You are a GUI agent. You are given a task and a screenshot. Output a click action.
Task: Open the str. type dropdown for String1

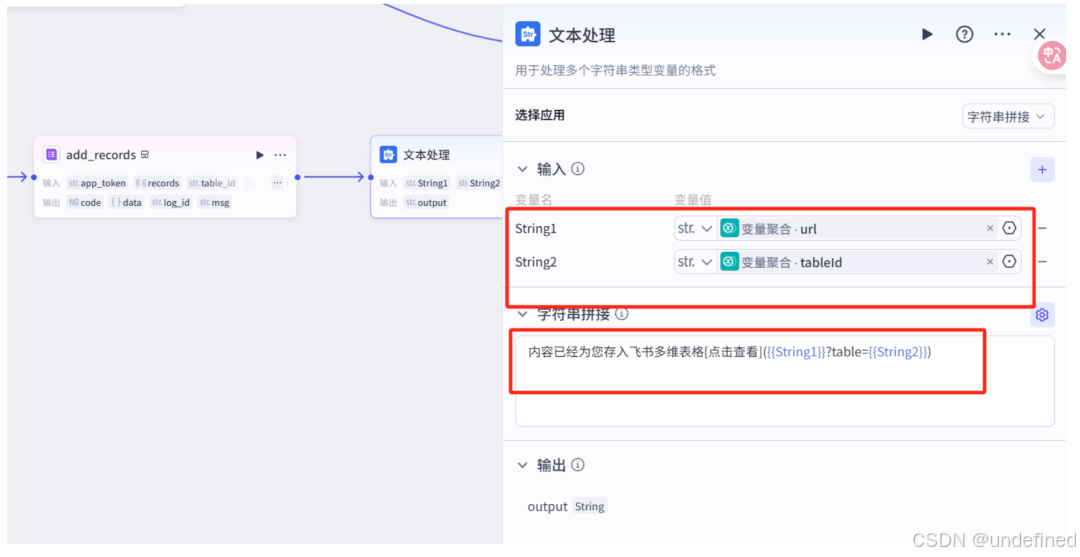pos(695,229)
